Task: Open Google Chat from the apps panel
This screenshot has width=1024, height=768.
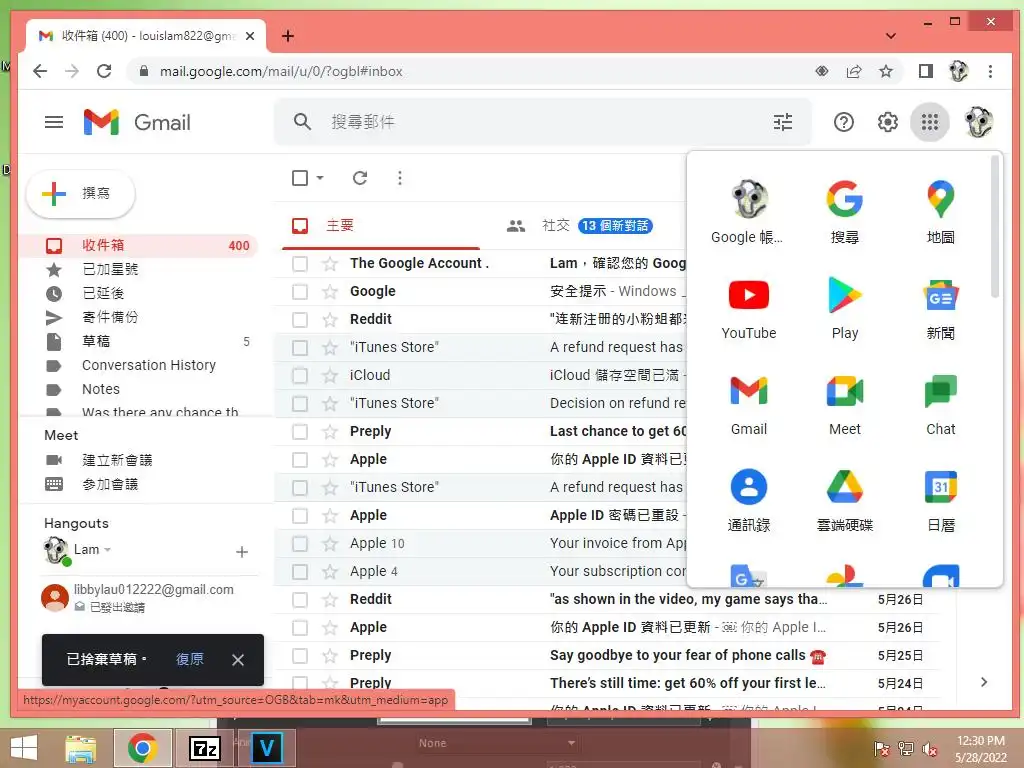Action: (x=940, y=404)
